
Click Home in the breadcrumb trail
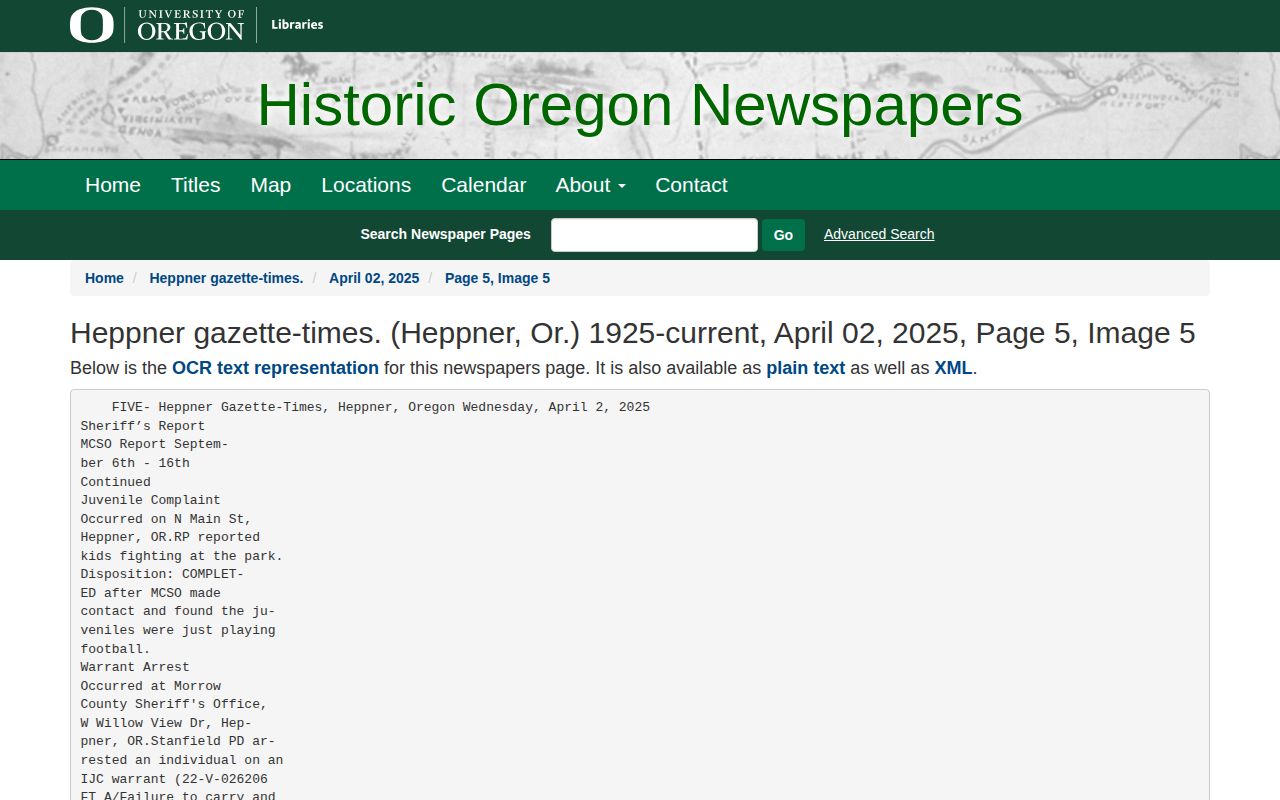pyautogui.click(x=104, y=278)
